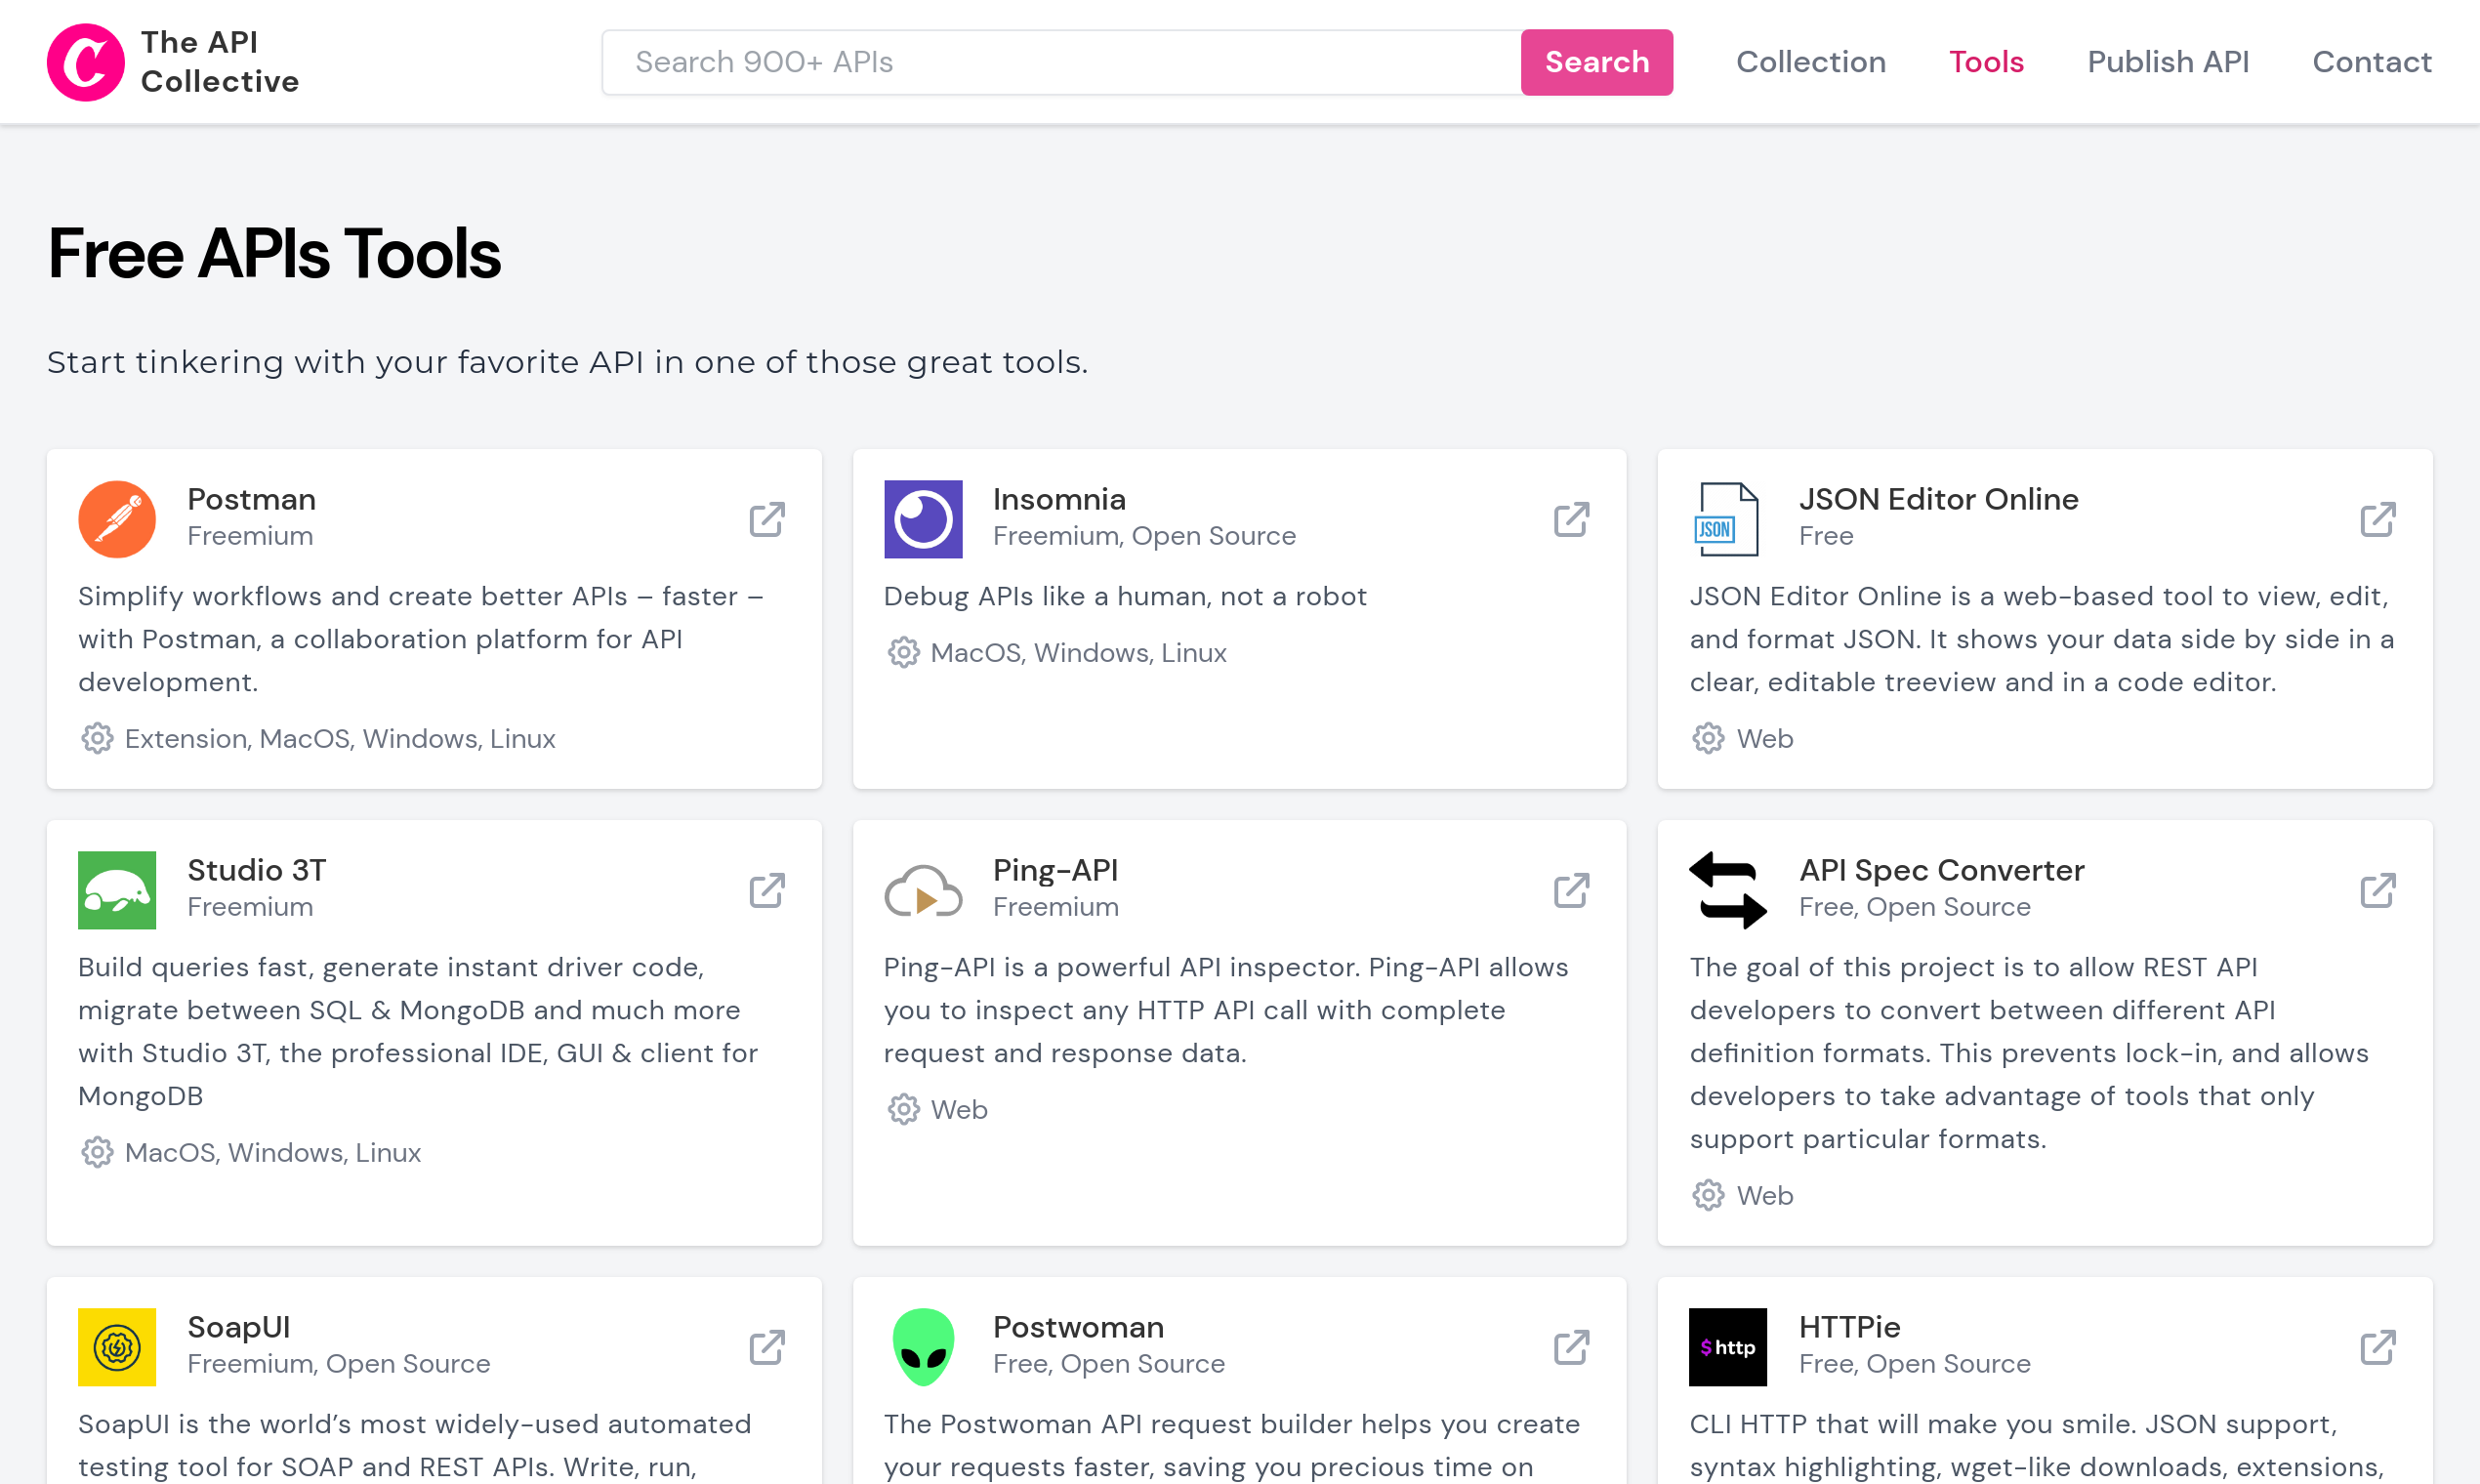This screenshot has height=1484, width=2480.
Task: Open the external link for Studio 3T
Action: tap(767, 890)
